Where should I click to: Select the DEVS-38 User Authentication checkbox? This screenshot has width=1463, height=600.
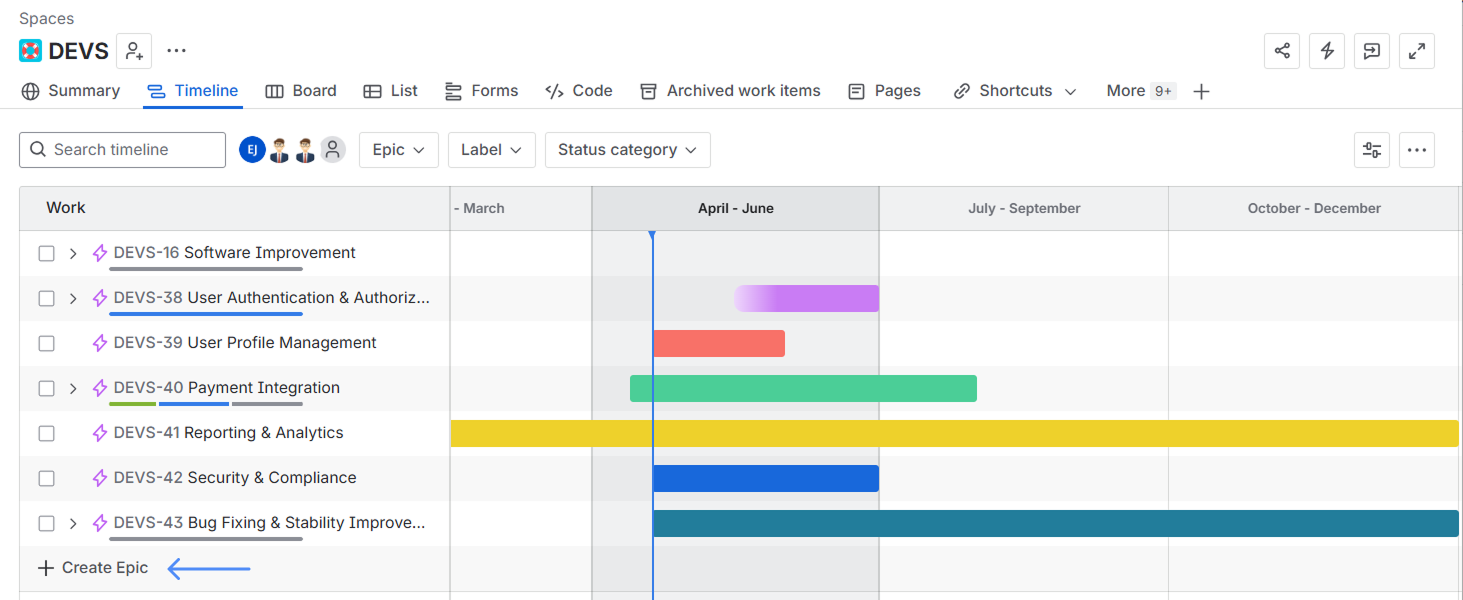click(x=46, y=298)
